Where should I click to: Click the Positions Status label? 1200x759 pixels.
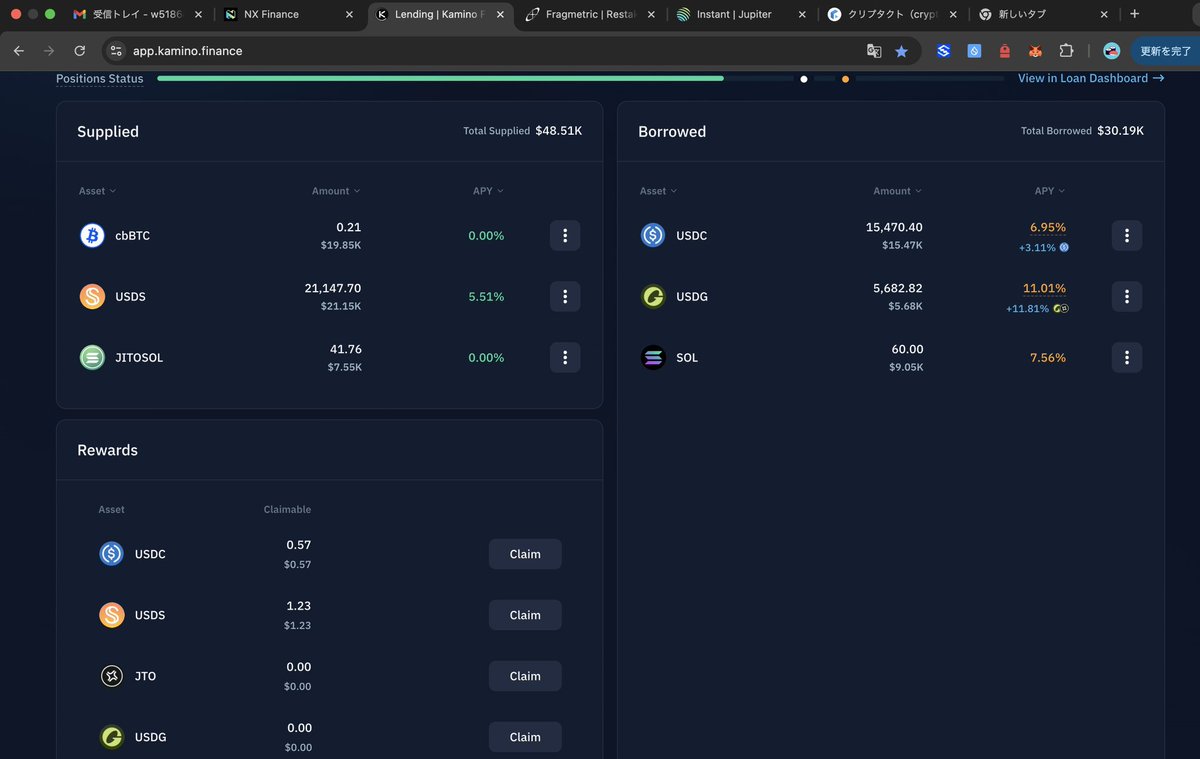(100, 78)
